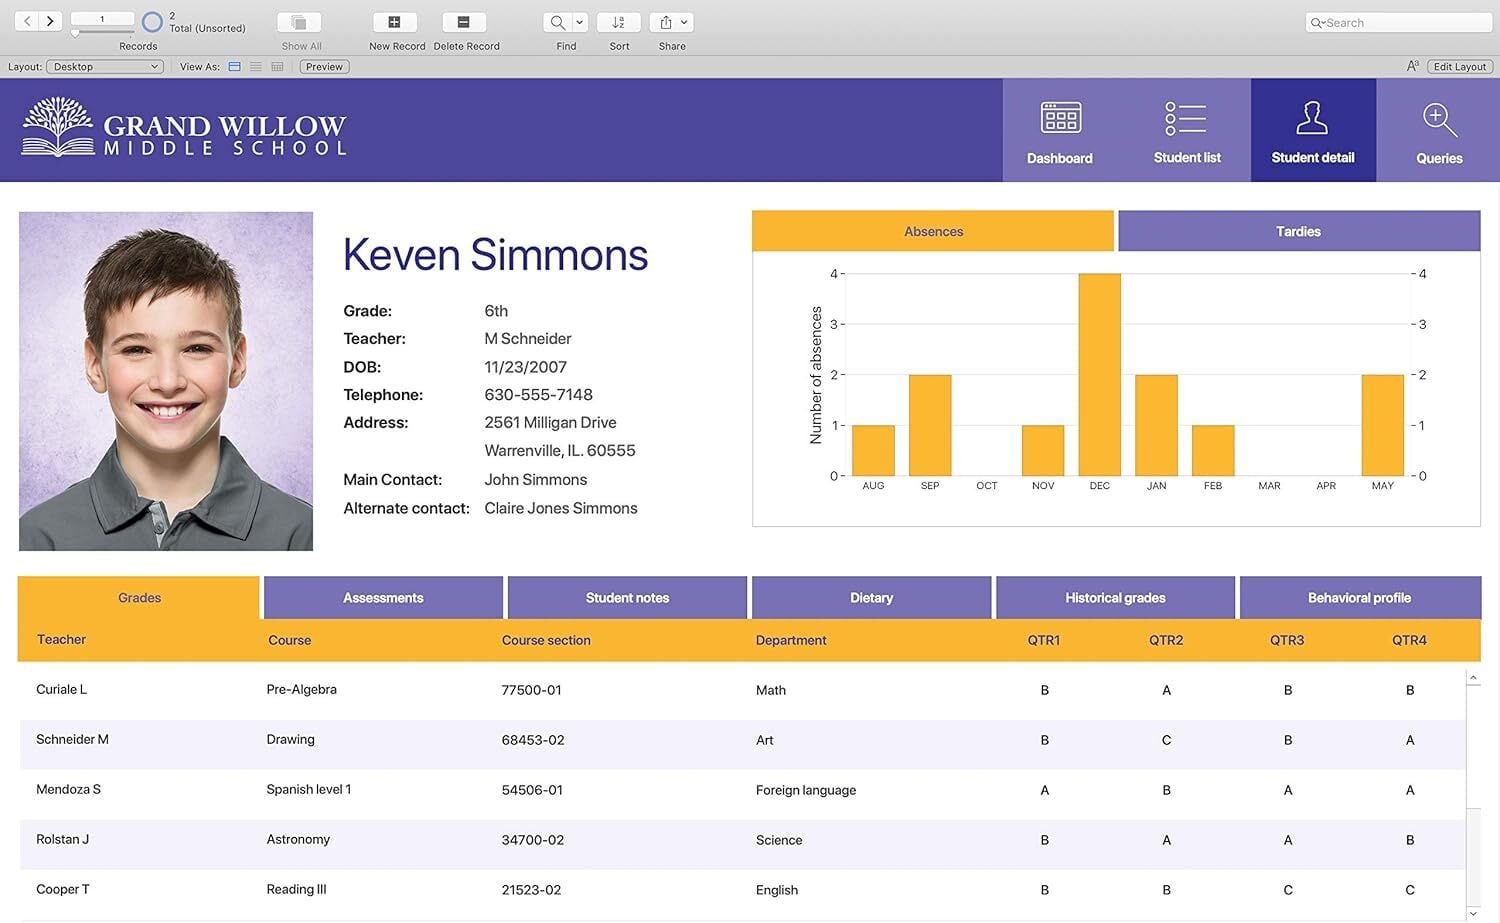
Task: Open the Queries magnifier icon
Action: coord(1438,120)
